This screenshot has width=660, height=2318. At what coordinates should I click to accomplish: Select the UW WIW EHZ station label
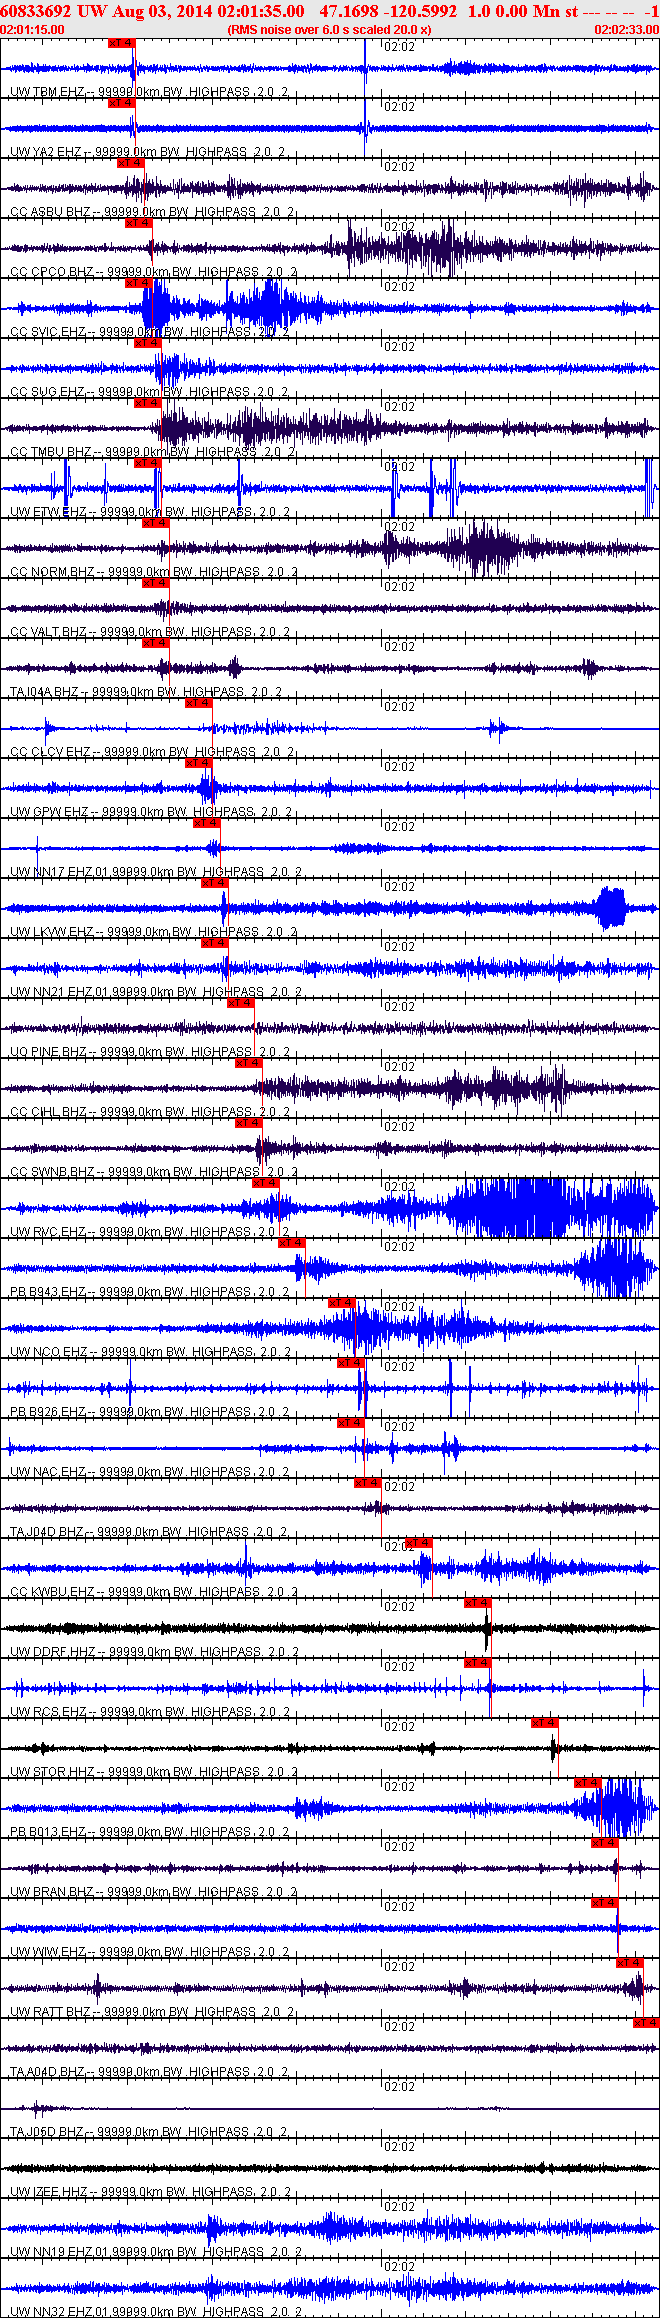pyautogui.click(x=150, y=1952)
